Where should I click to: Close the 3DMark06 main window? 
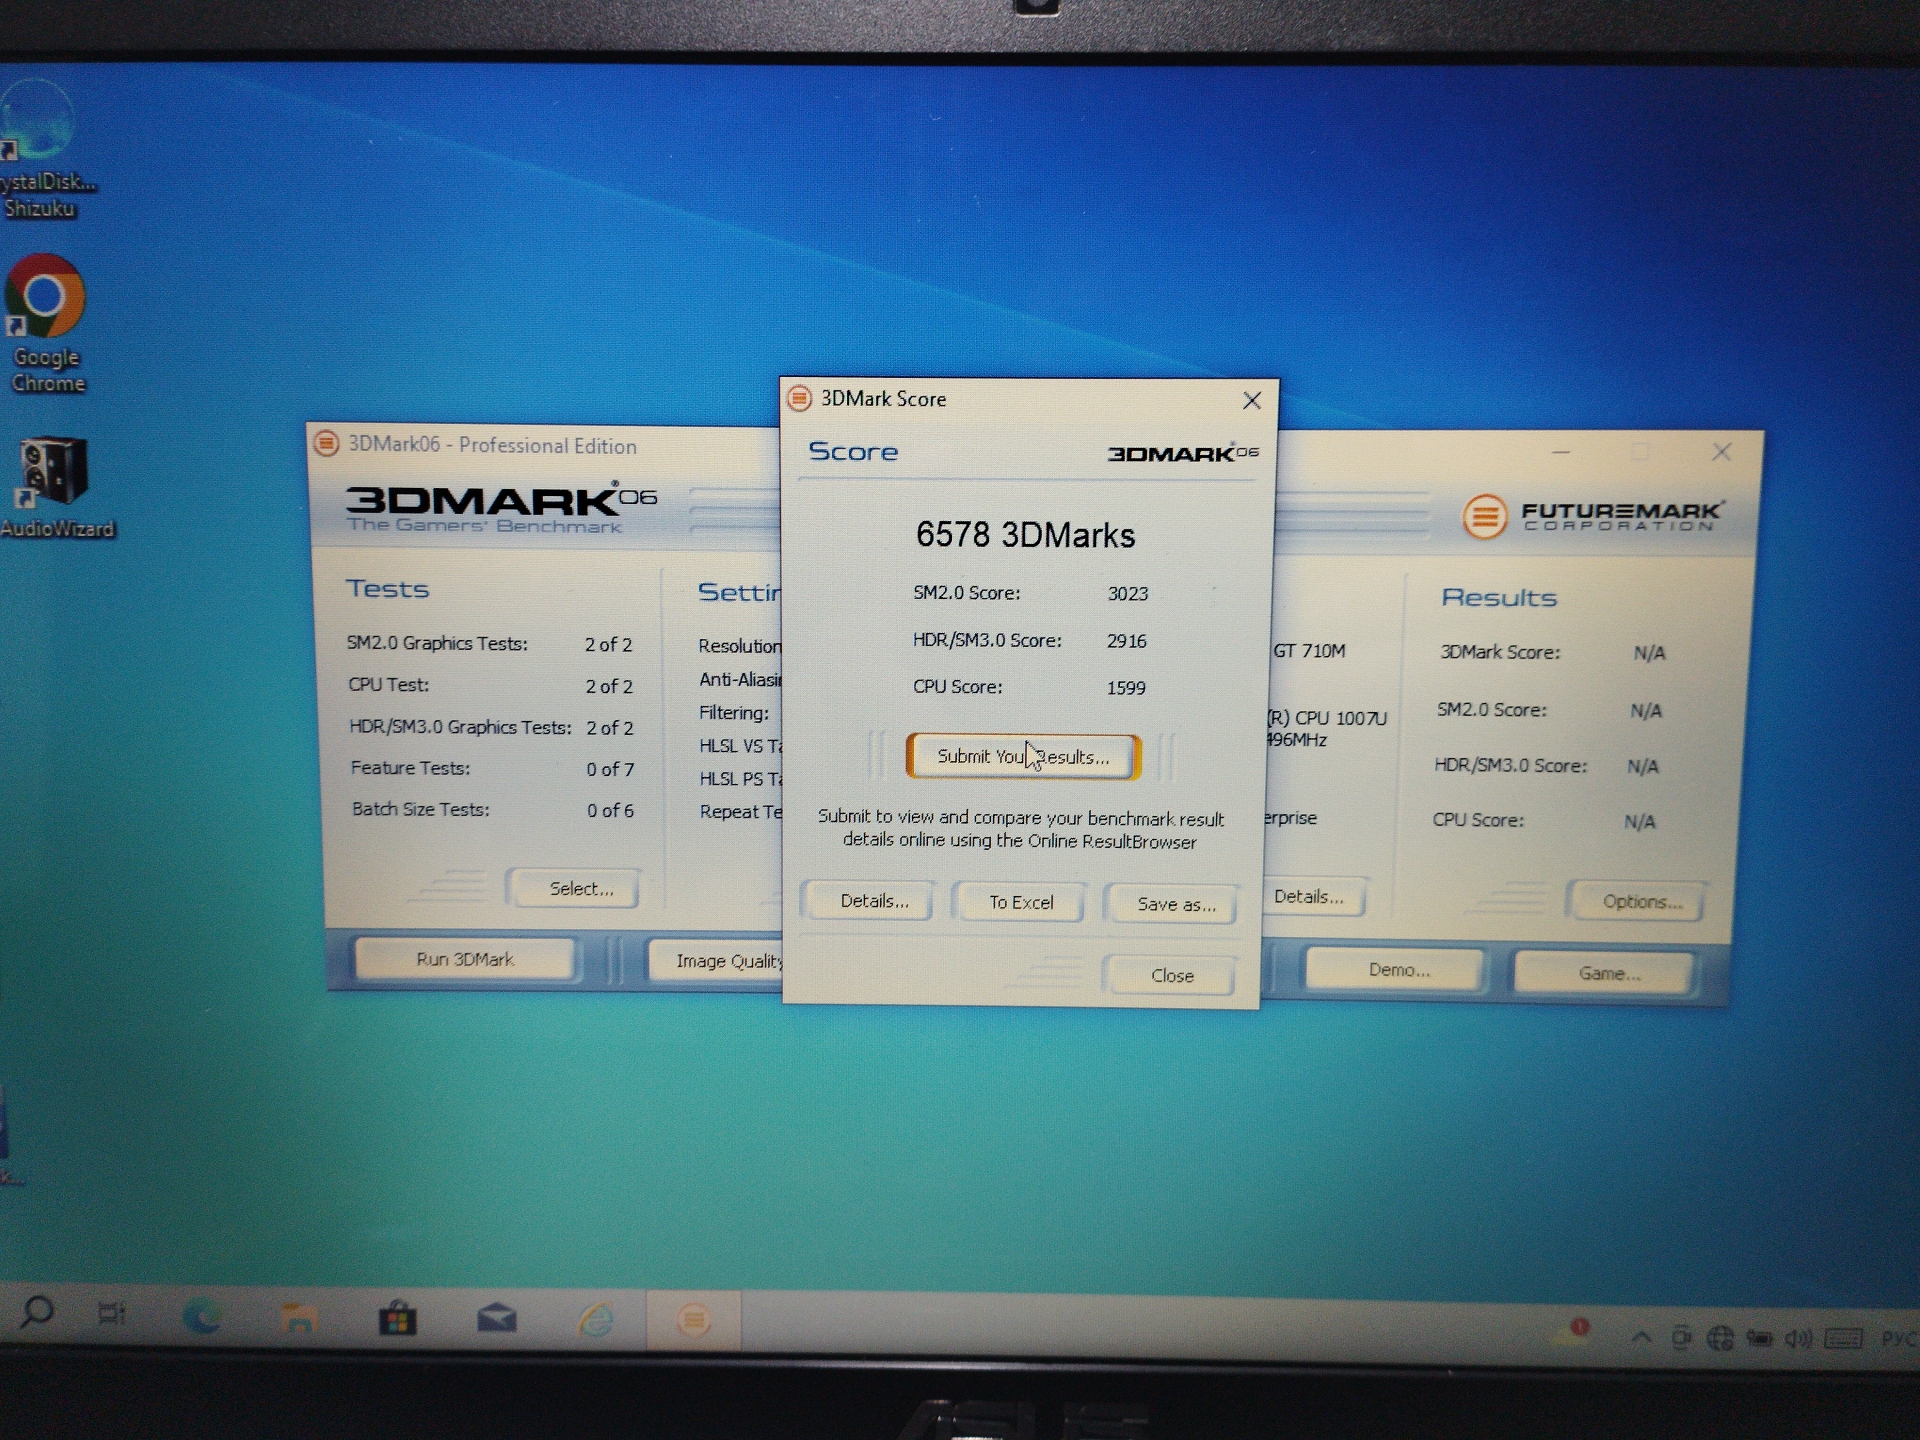pos(1721,452)
